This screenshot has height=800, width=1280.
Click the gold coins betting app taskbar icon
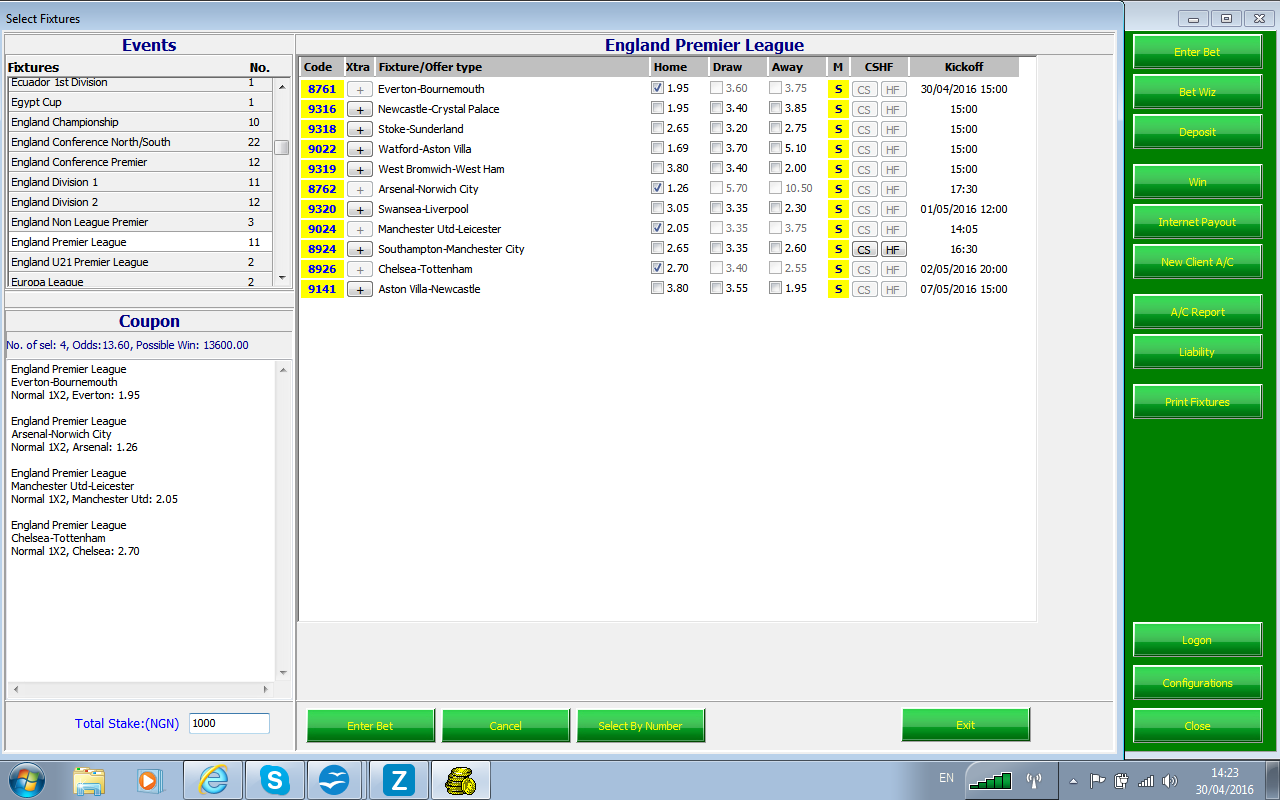pos(460,780)
